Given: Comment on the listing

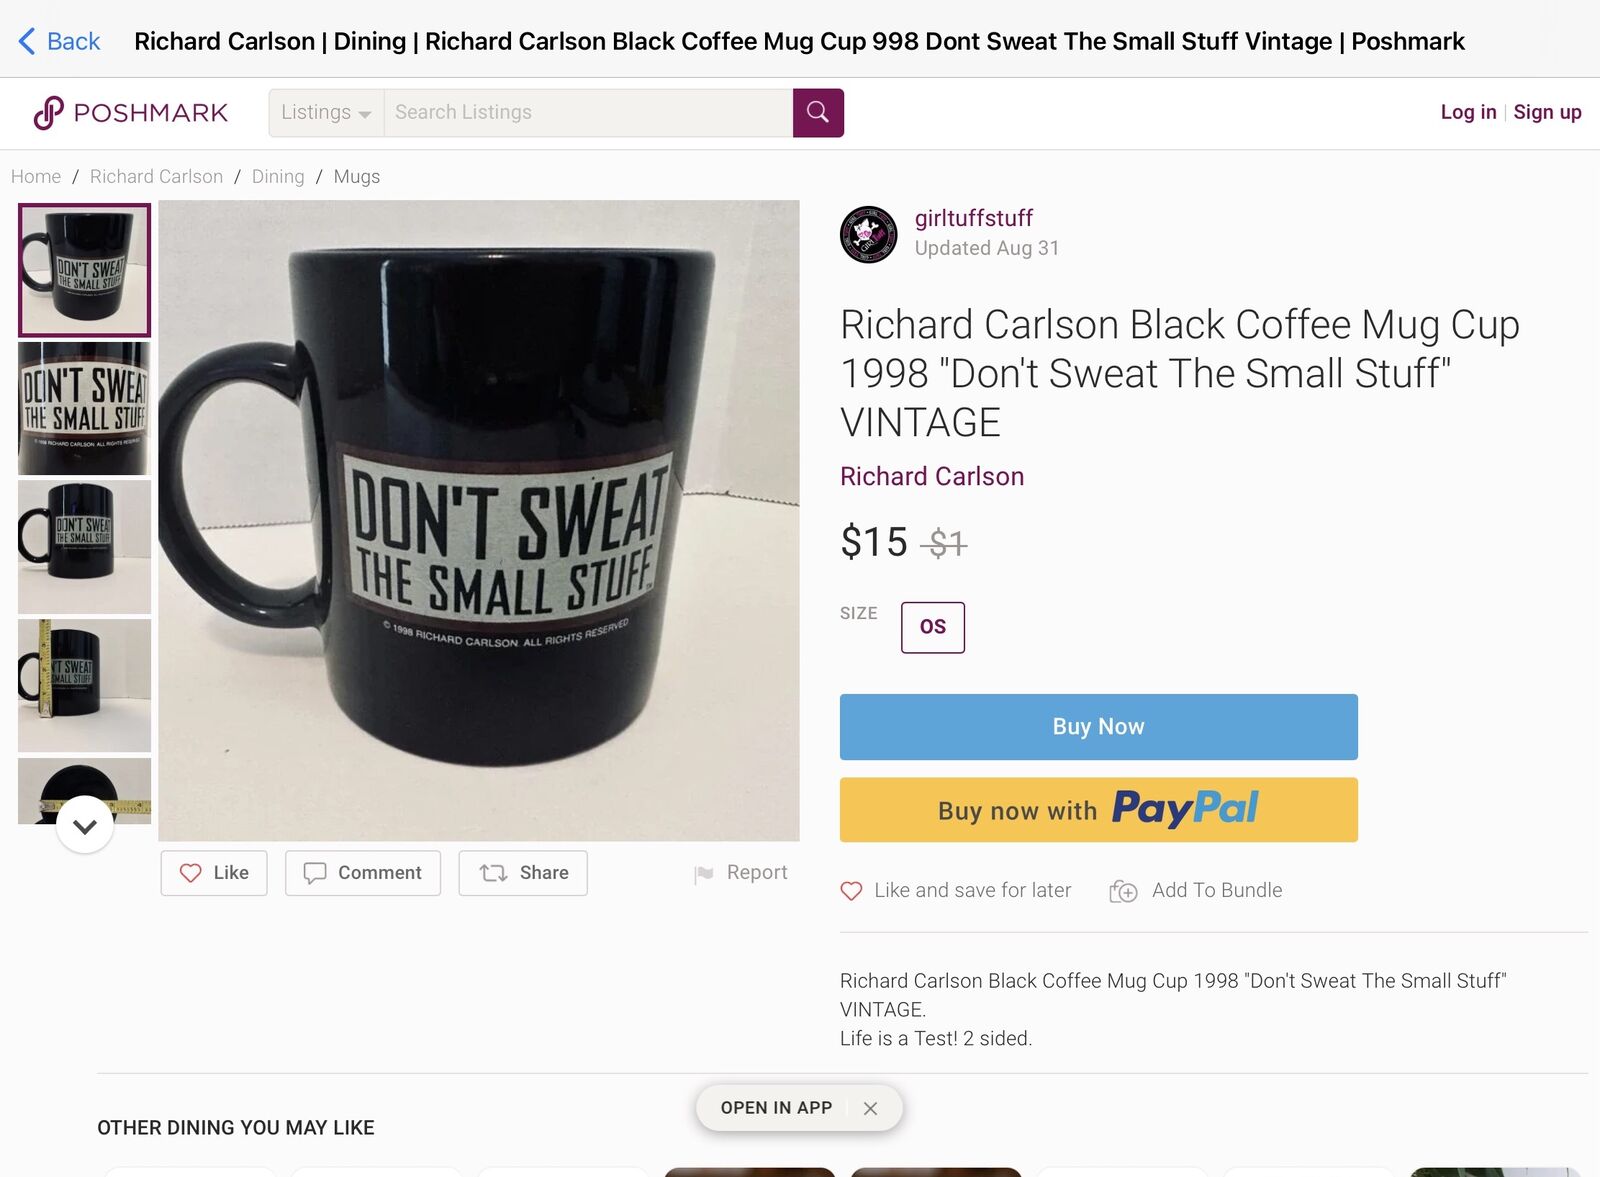Looking at the screenshot, I should pos(362,873).
